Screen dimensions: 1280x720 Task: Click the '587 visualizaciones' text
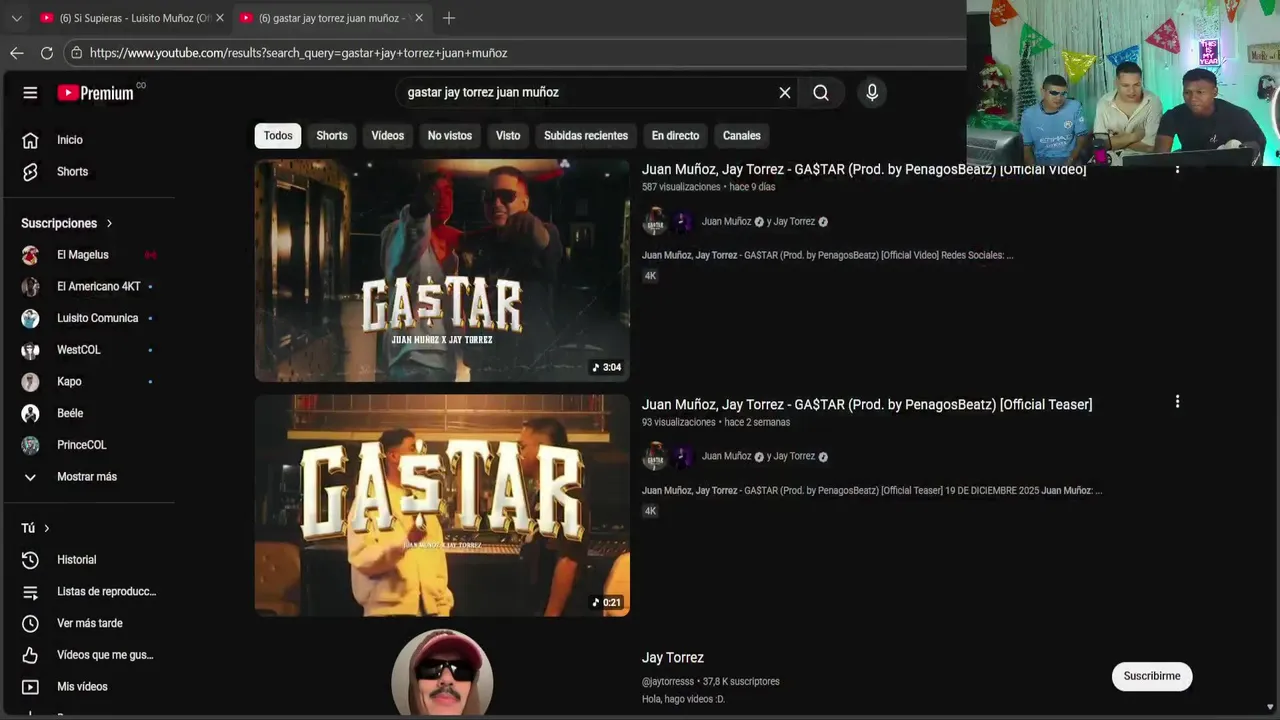[681, 187]
